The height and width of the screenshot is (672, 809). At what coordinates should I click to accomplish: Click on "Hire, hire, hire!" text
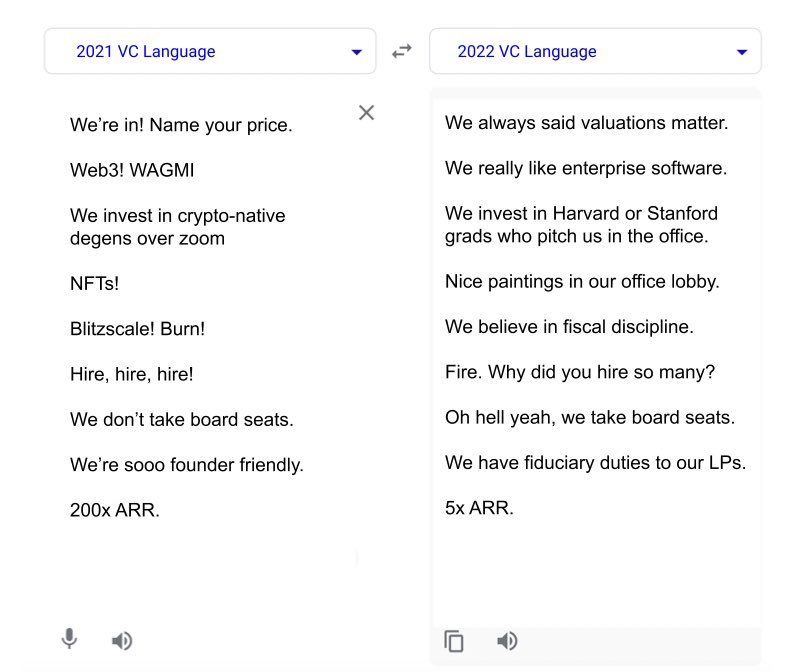click(132, 374)
